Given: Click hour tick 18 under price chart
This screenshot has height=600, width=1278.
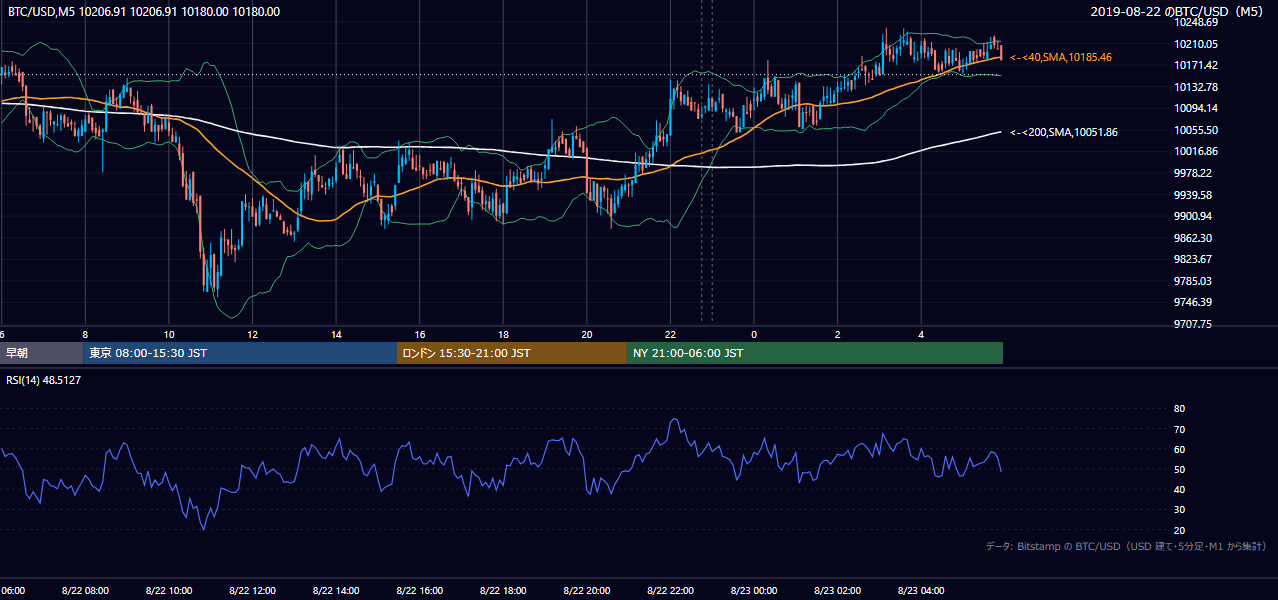Looking at the screenshot, I should 503,334.
